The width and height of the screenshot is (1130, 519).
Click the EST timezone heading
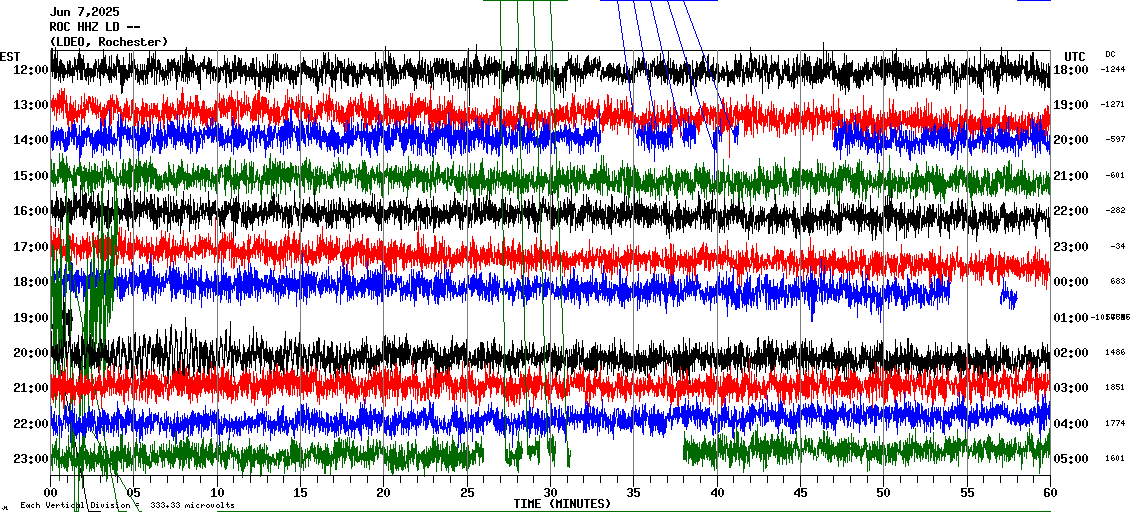[x=11, y=56]
